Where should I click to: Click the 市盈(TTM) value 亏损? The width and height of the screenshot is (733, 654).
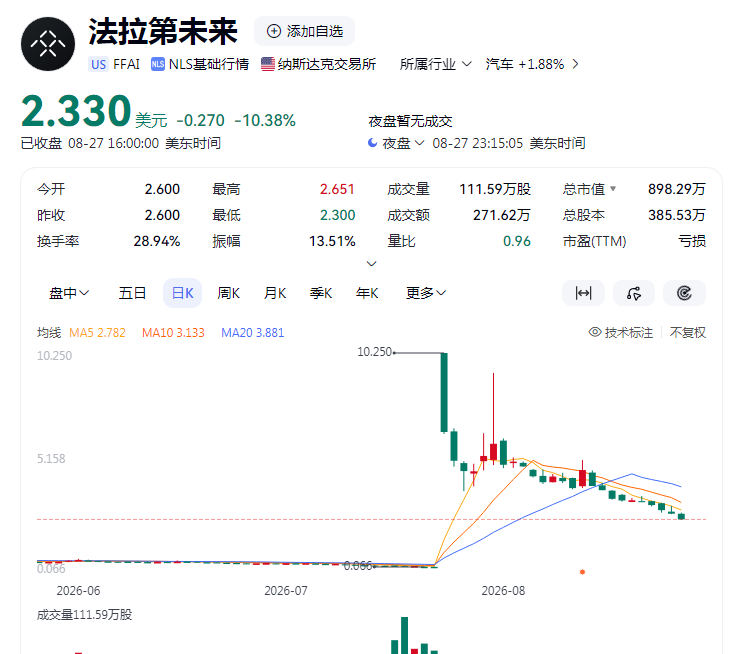pyautogui.click(x=692, y=241)
